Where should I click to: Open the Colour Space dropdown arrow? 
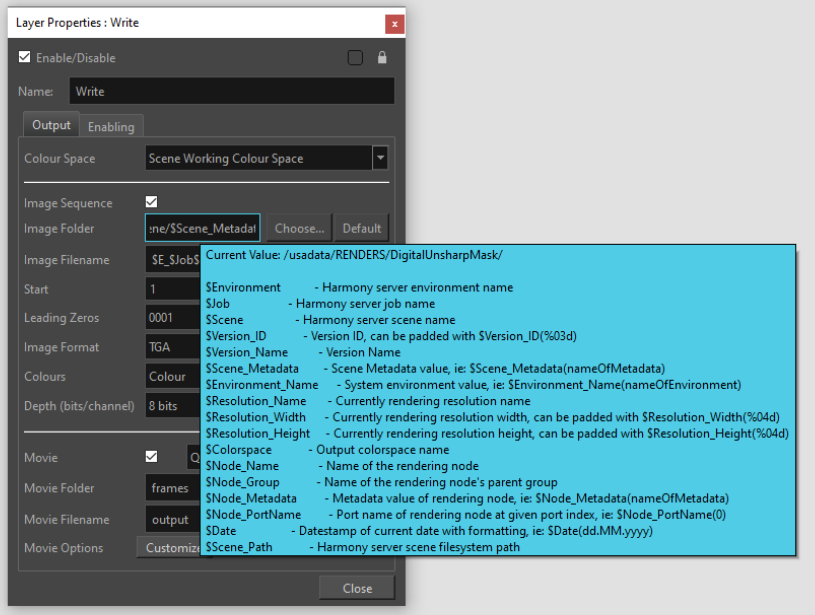pyautogui.click(x=380, y=158)
